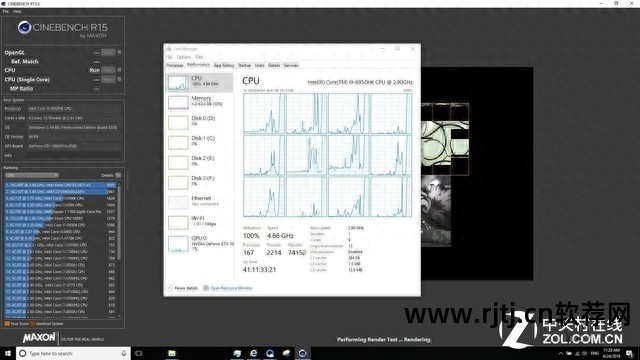Open the ranking type CPU dropdown
The image size is (640, 360).
click(x=32, y=175)
